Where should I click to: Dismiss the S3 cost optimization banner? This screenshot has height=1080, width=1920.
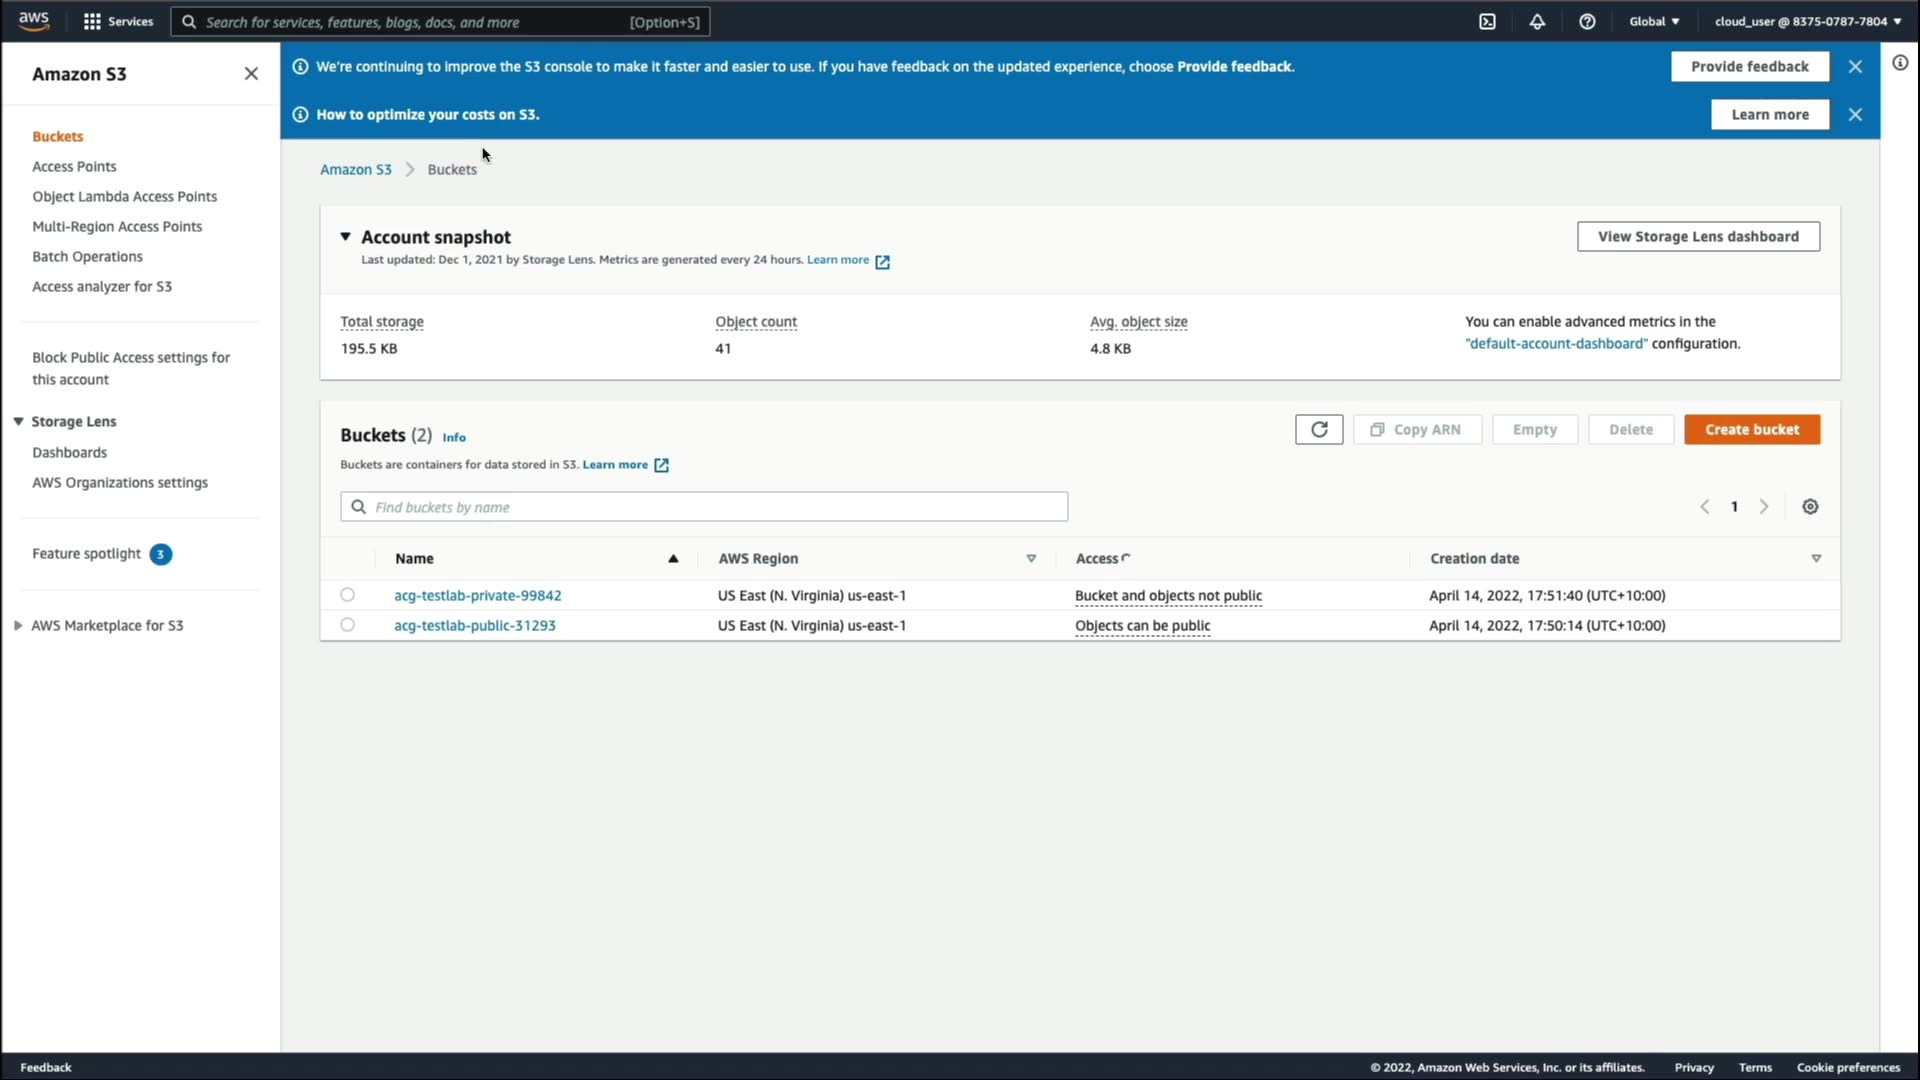coord(1855,114)
